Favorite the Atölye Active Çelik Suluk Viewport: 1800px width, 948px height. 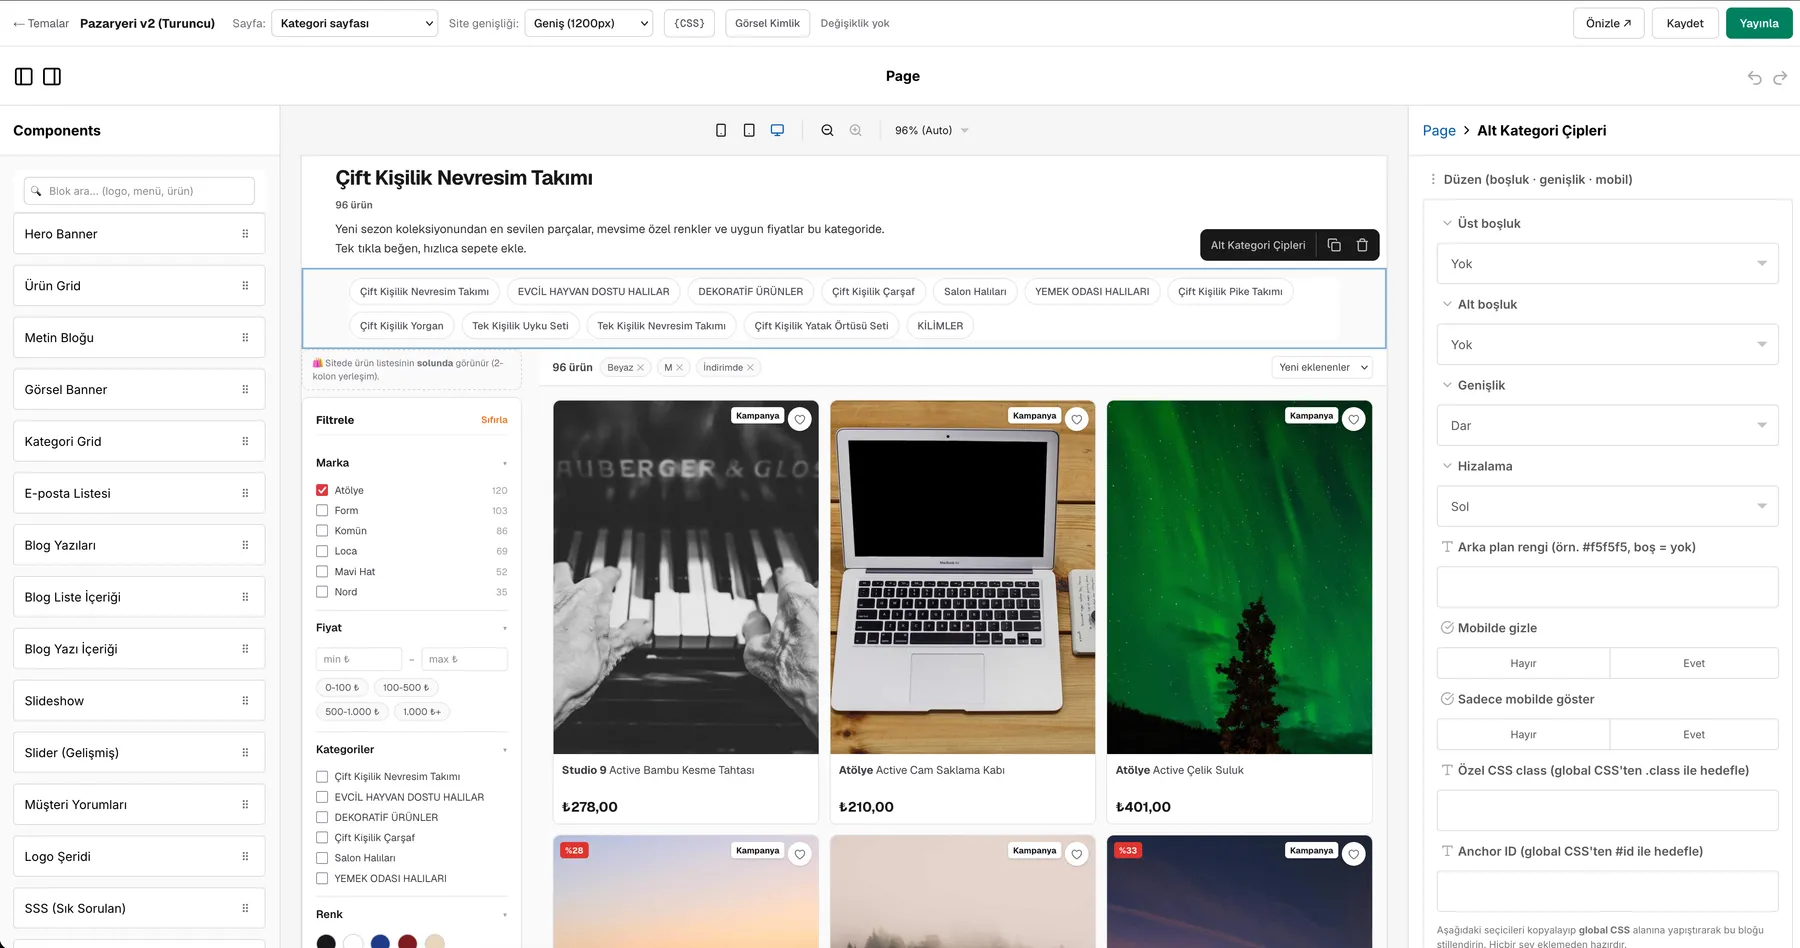1354,420
